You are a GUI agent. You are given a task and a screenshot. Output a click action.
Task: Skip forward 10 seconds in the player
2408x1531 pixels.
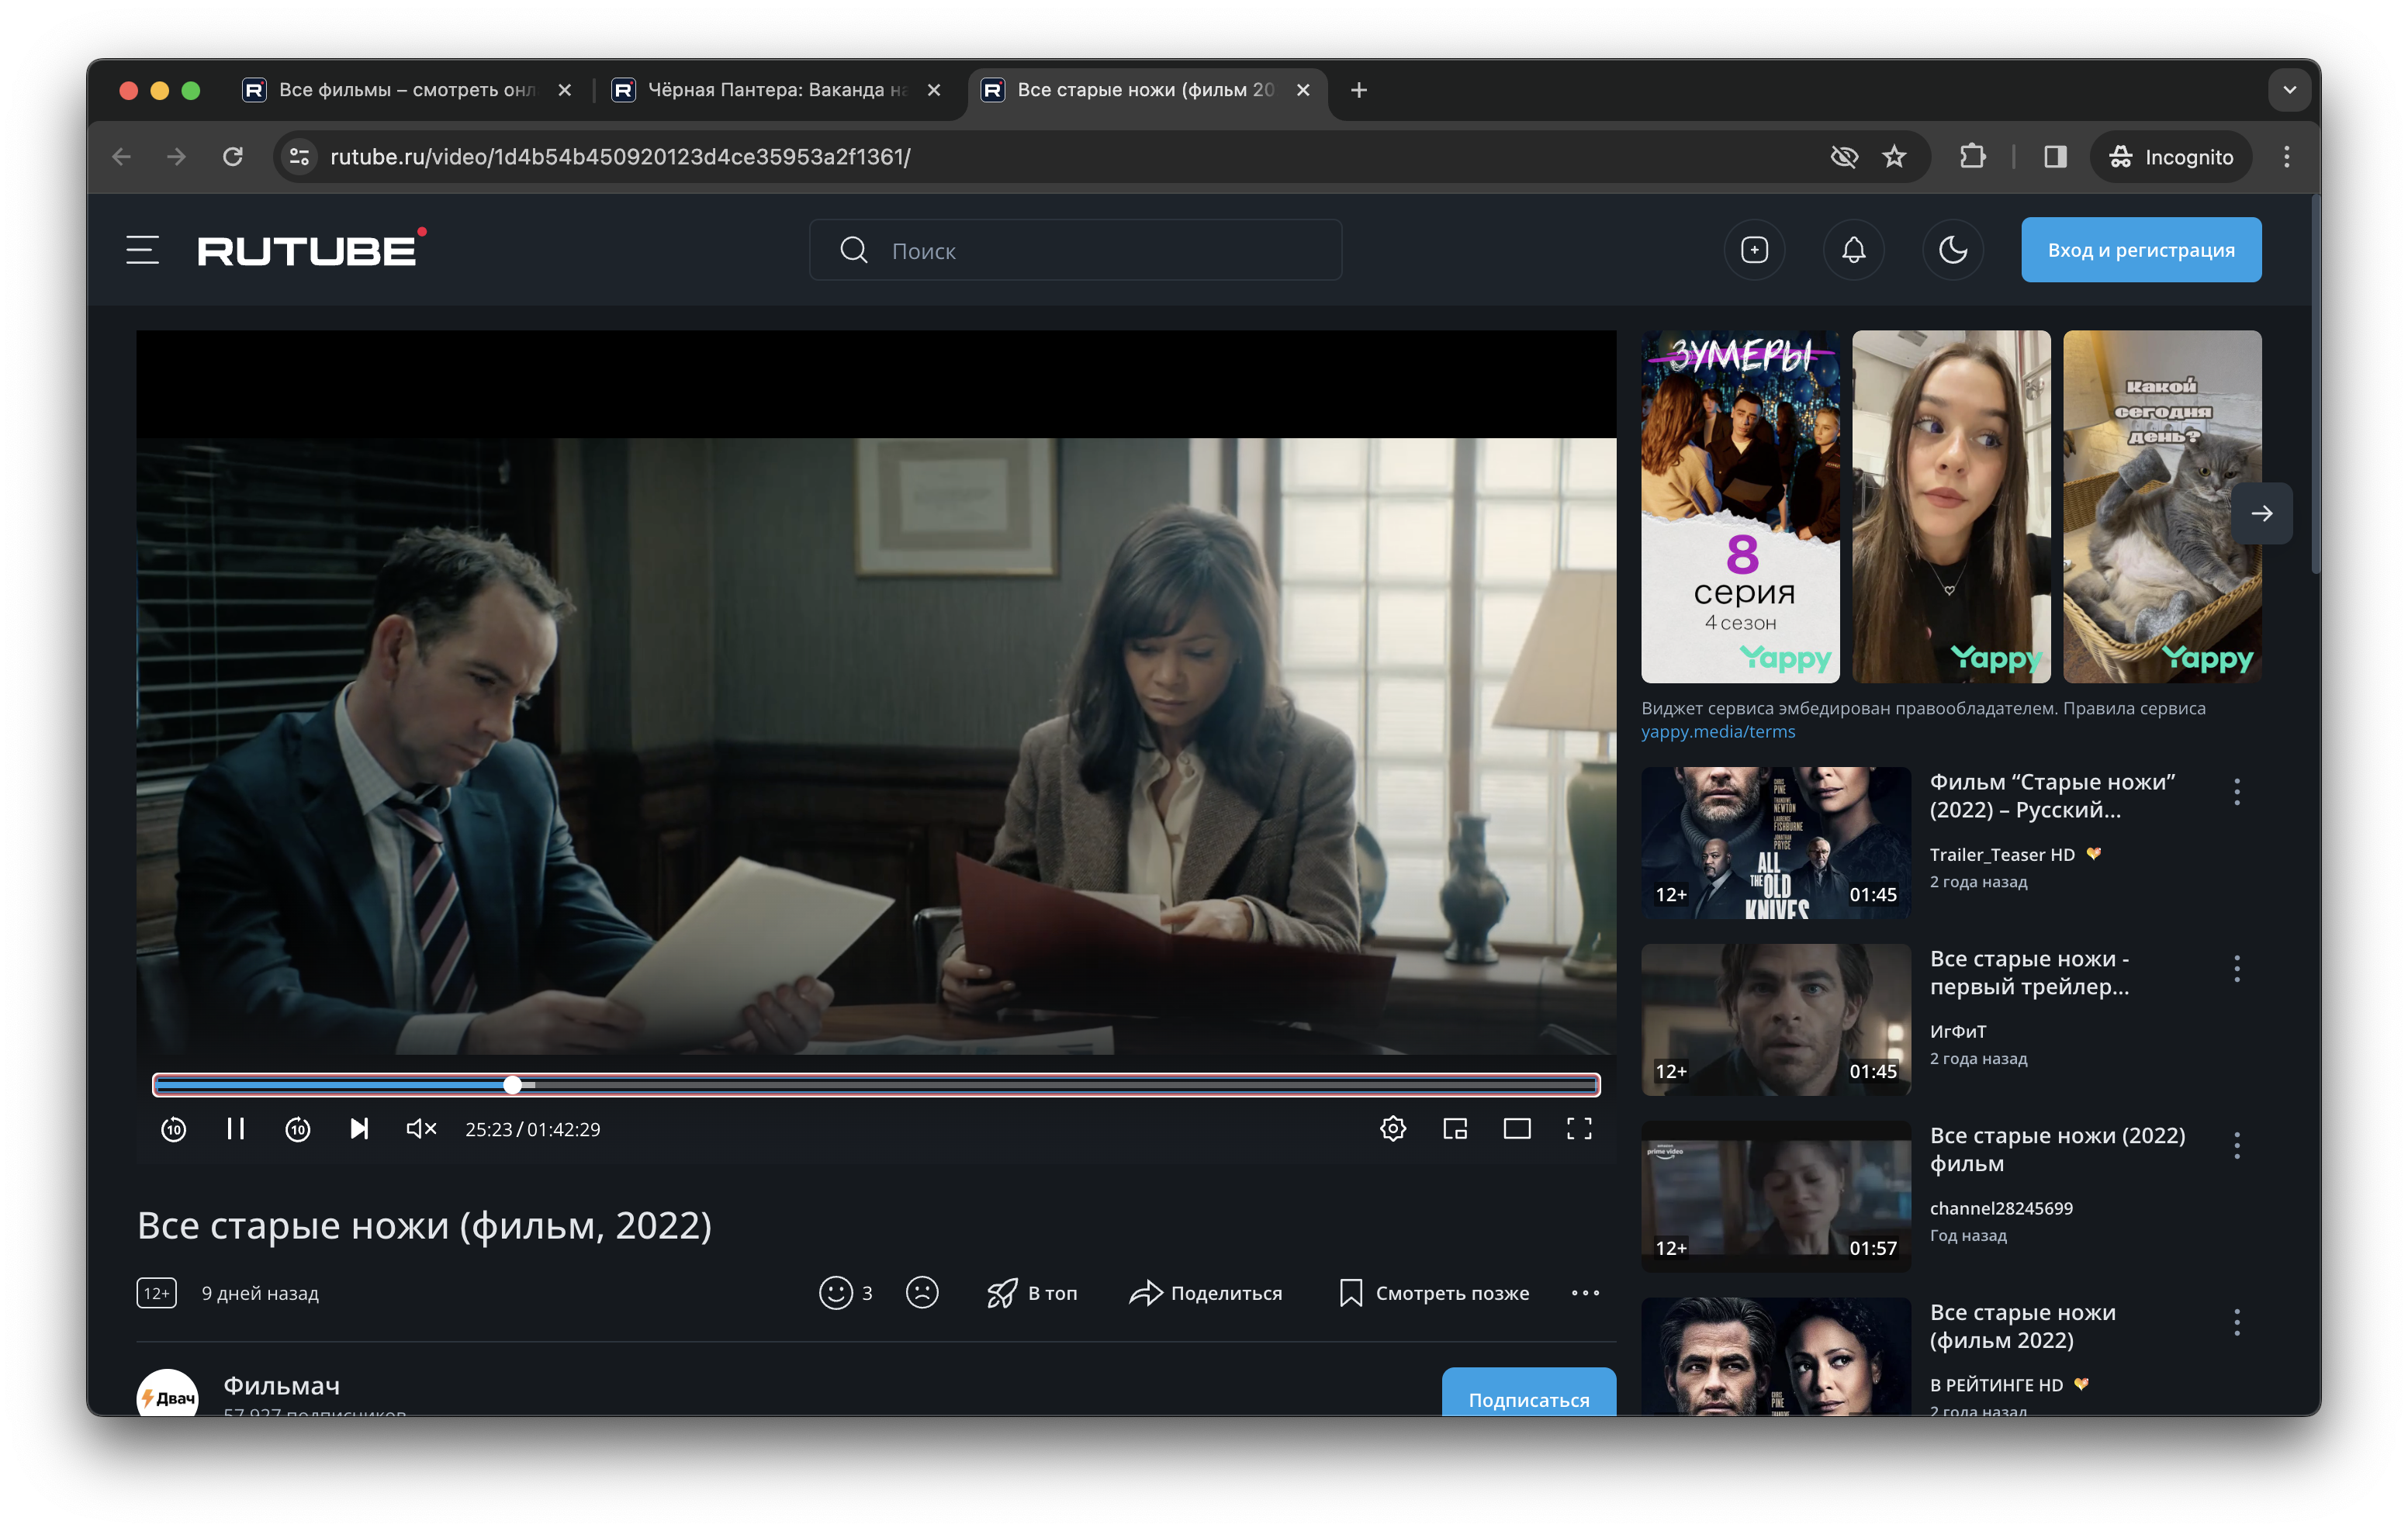[x=297, y=1129]
